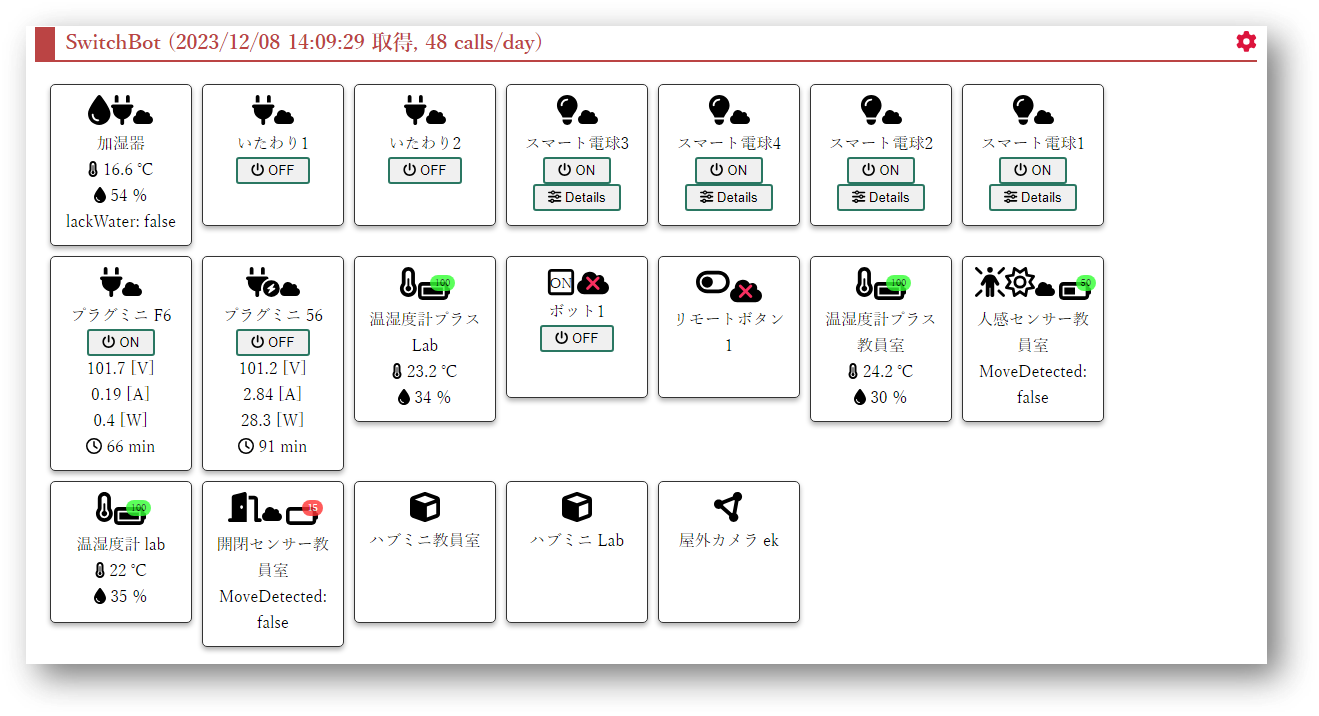
Task: Click the clock icon beside 66 min
Action: (94, 446)
